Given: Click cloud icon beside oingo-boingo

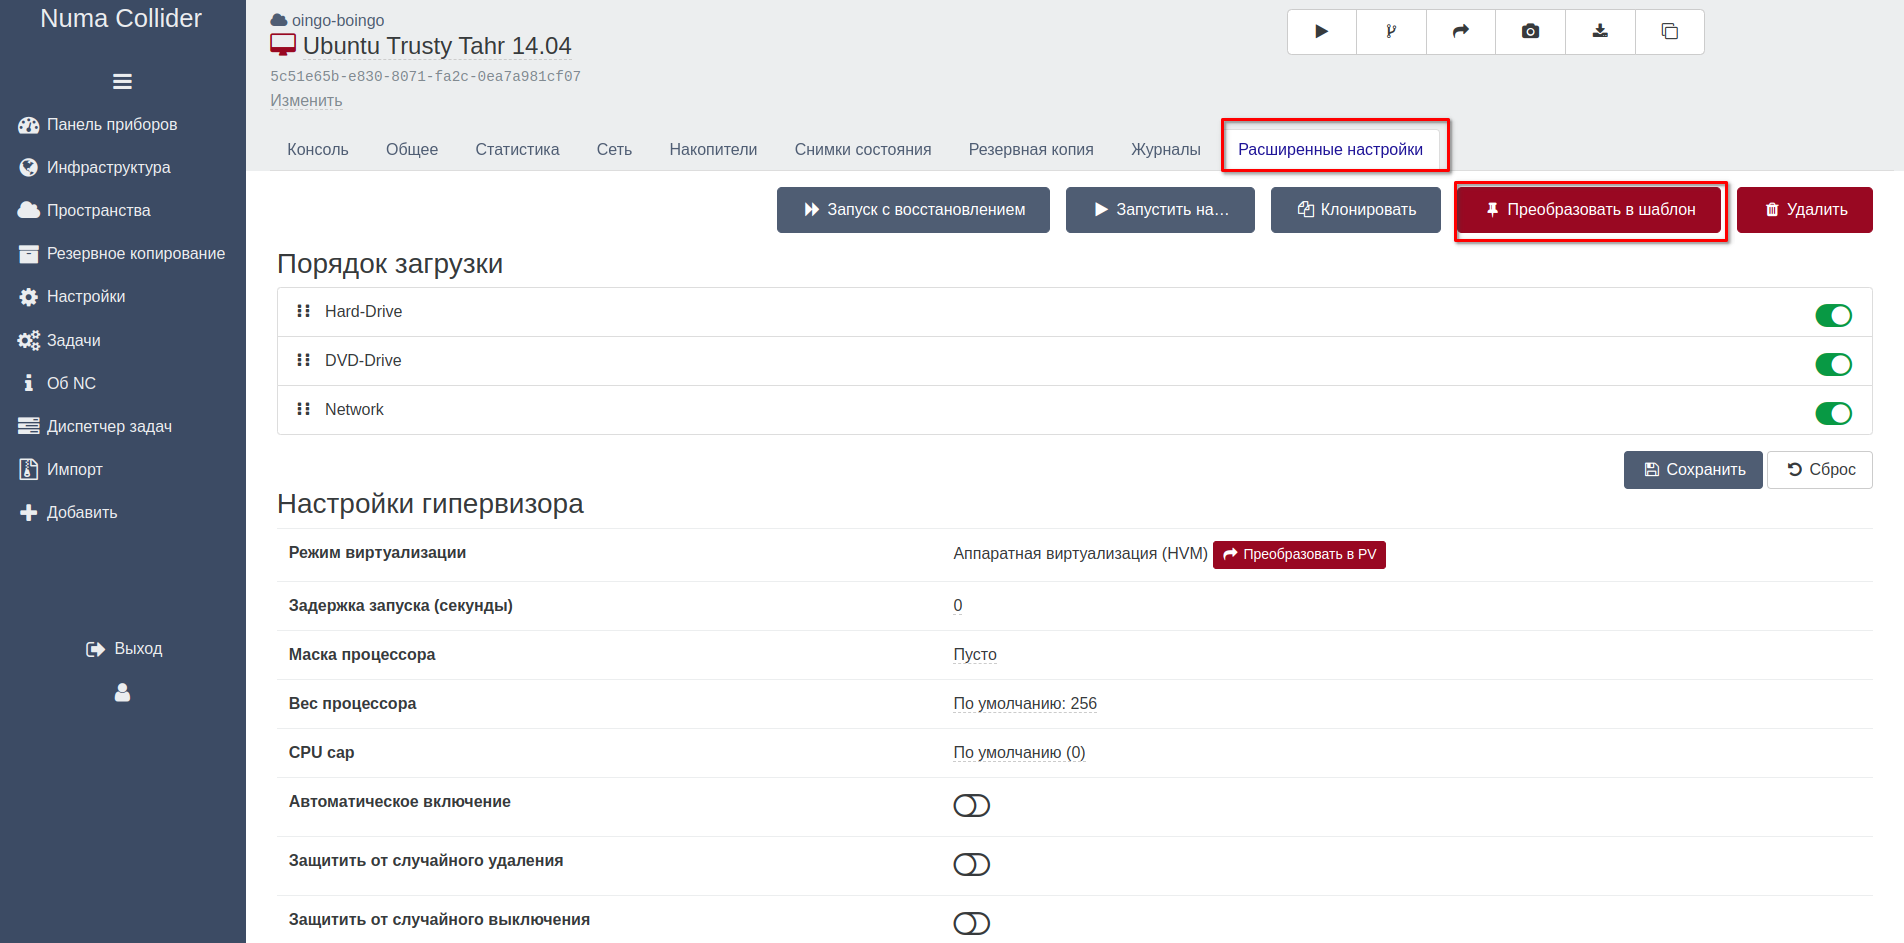Looking at the screenshot, I should pyautogui.click(x=279, y=20).
